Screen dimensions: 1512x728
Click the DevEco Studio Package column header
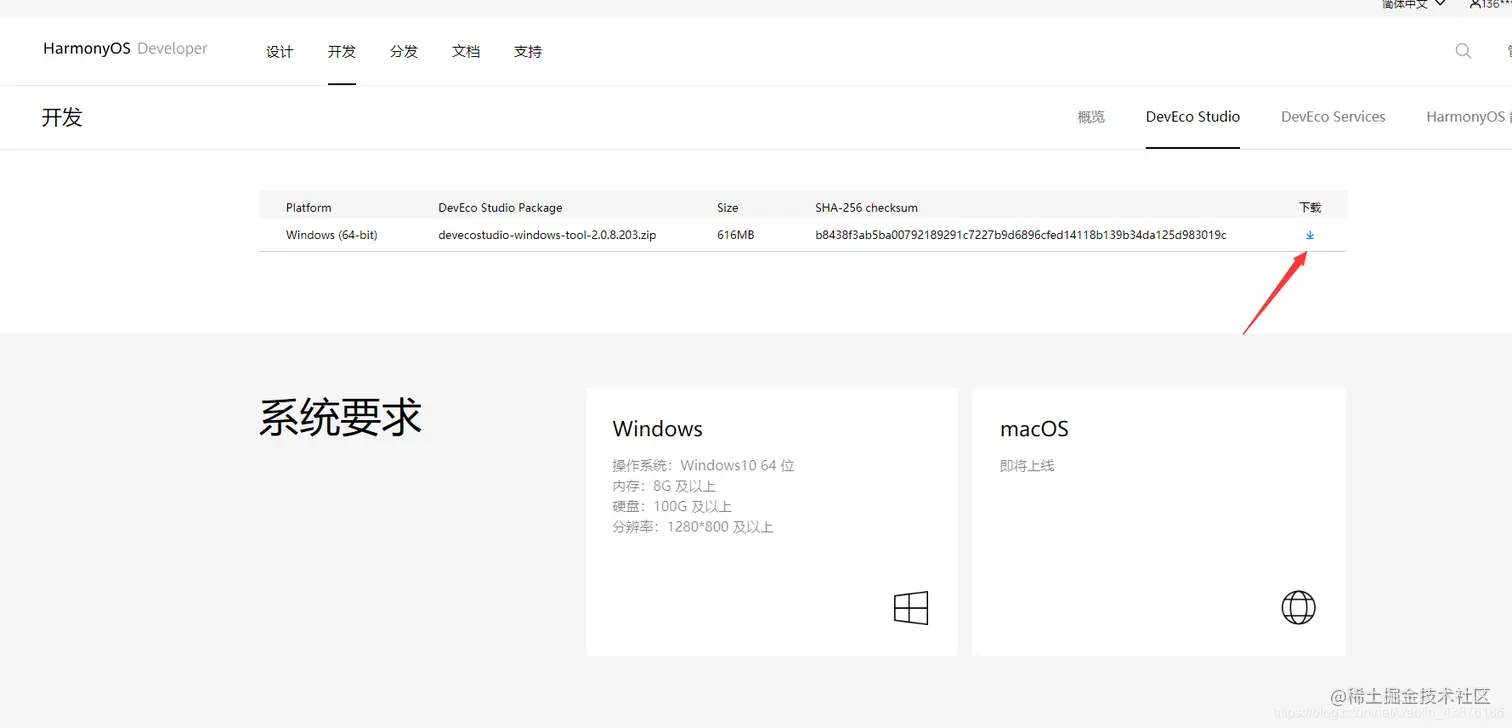[x=500, y=208]
